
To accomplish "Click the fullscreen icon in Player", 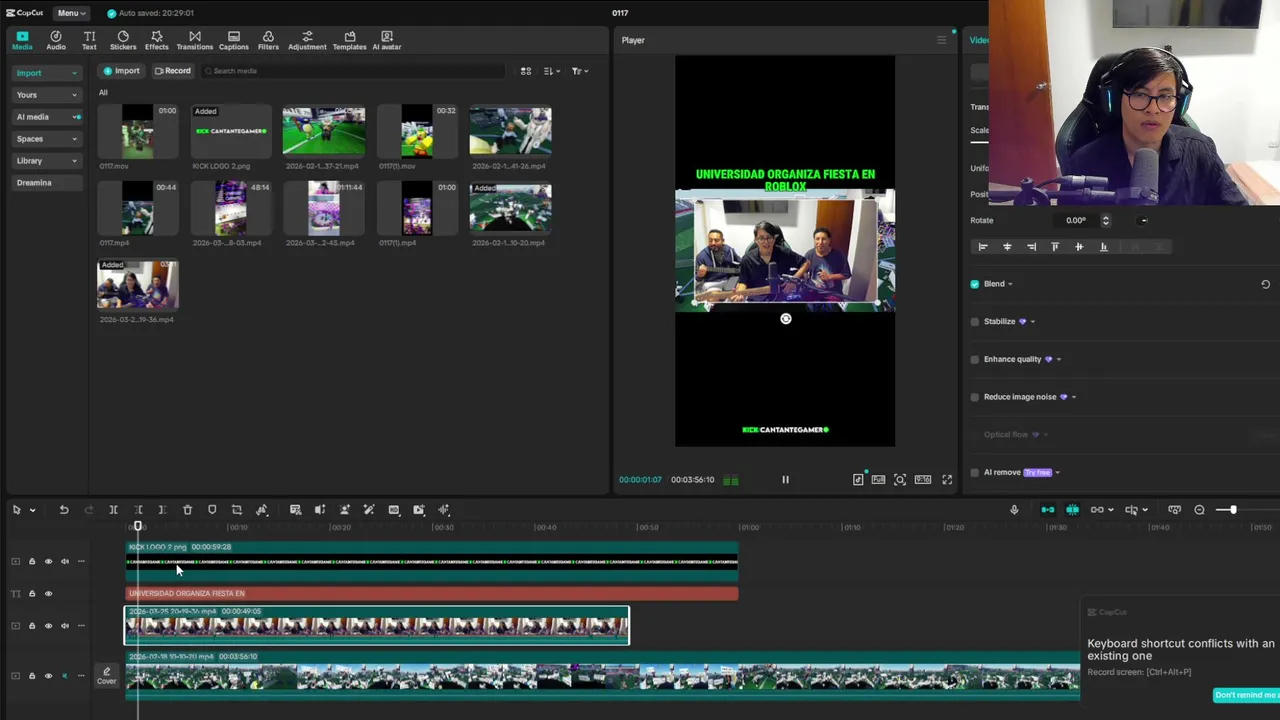I will point(947,480).
